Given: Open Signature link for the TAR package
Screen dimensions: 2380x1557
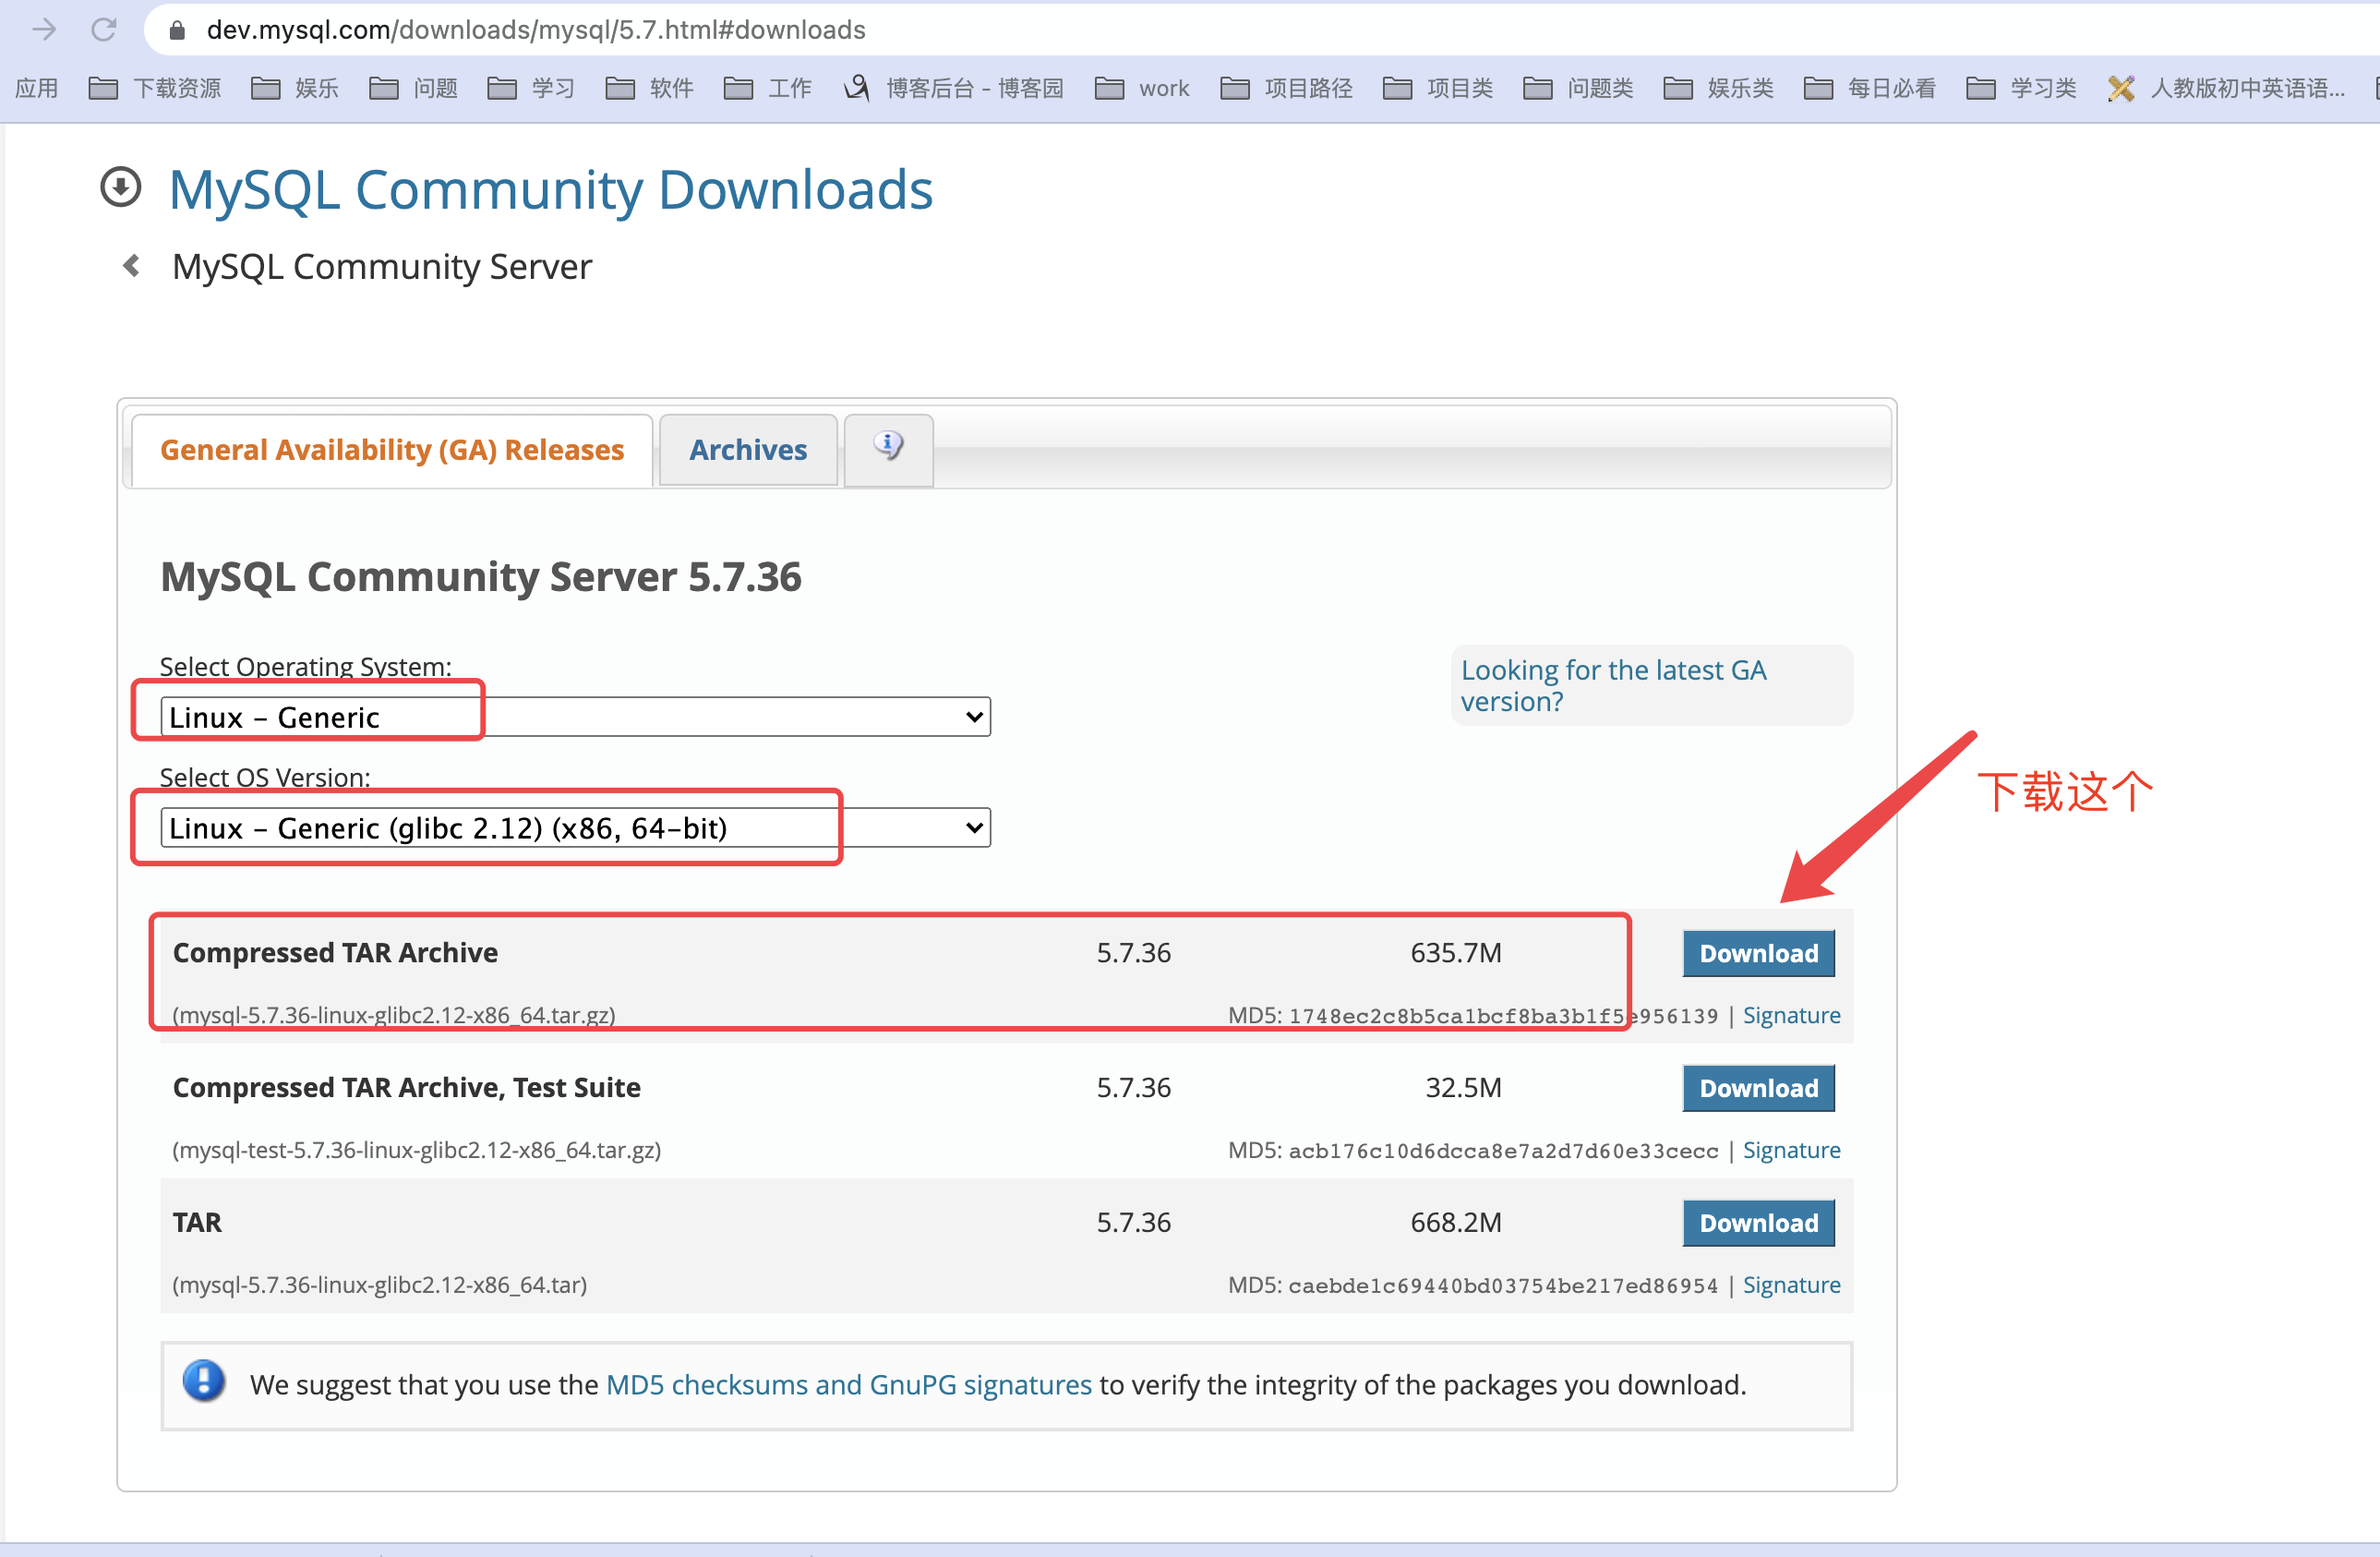Looking at the screenshot, I should (x=1791, y=1285).
